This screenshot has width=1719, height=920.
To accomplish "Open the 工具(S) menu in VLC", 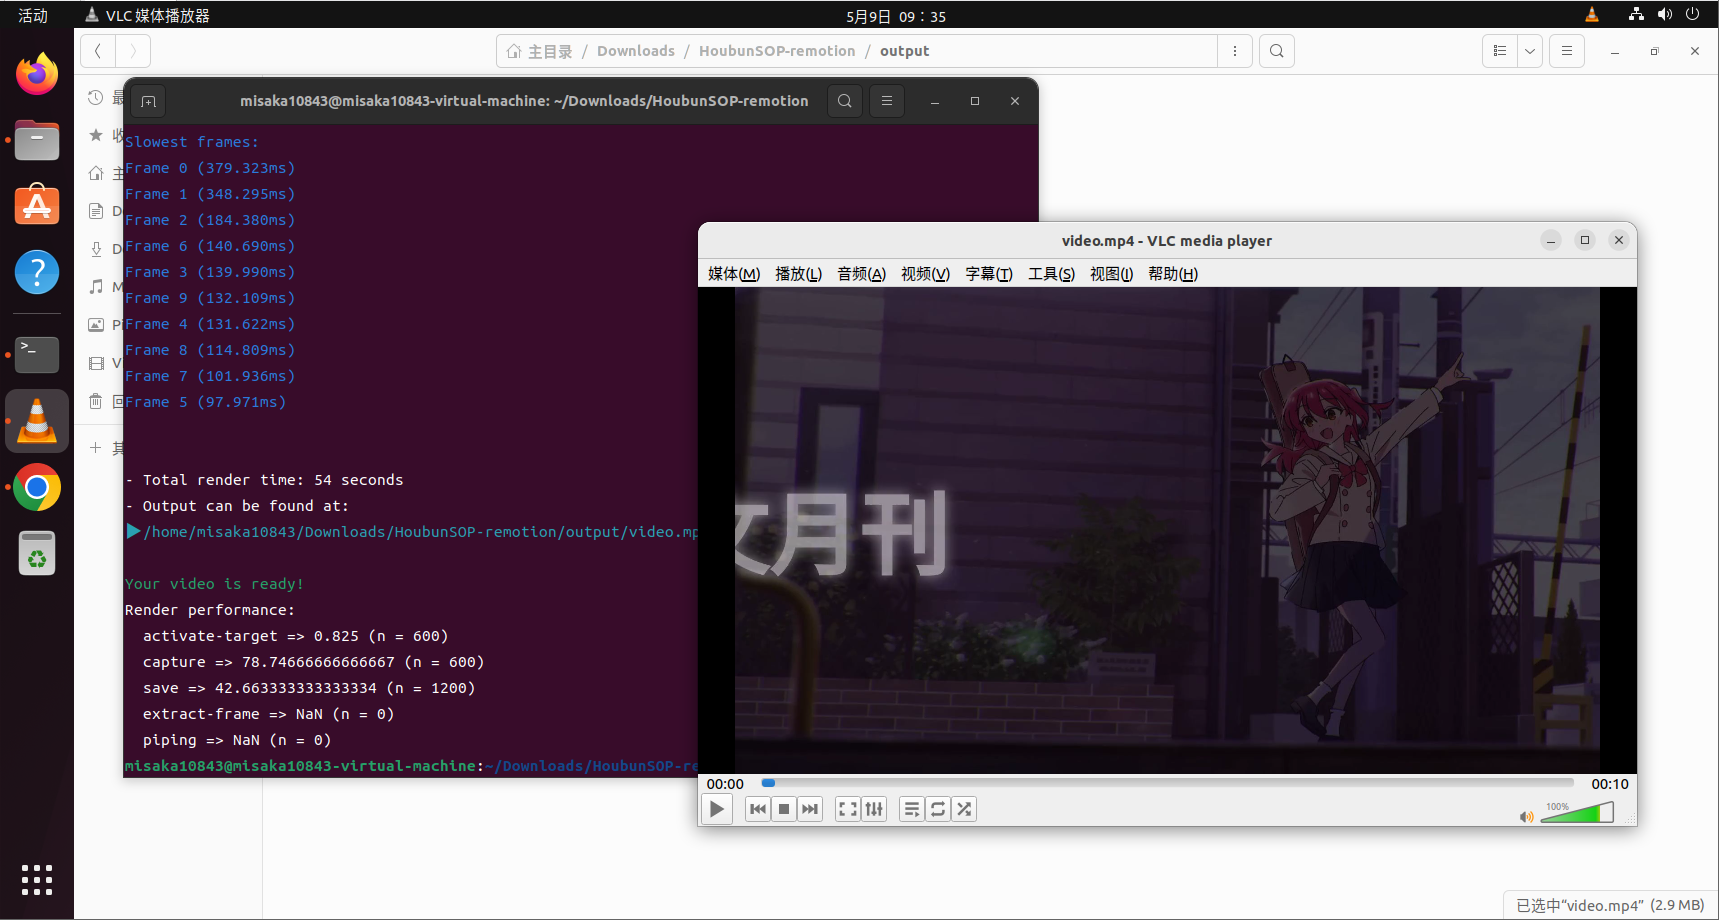I will pos(1051,274).
